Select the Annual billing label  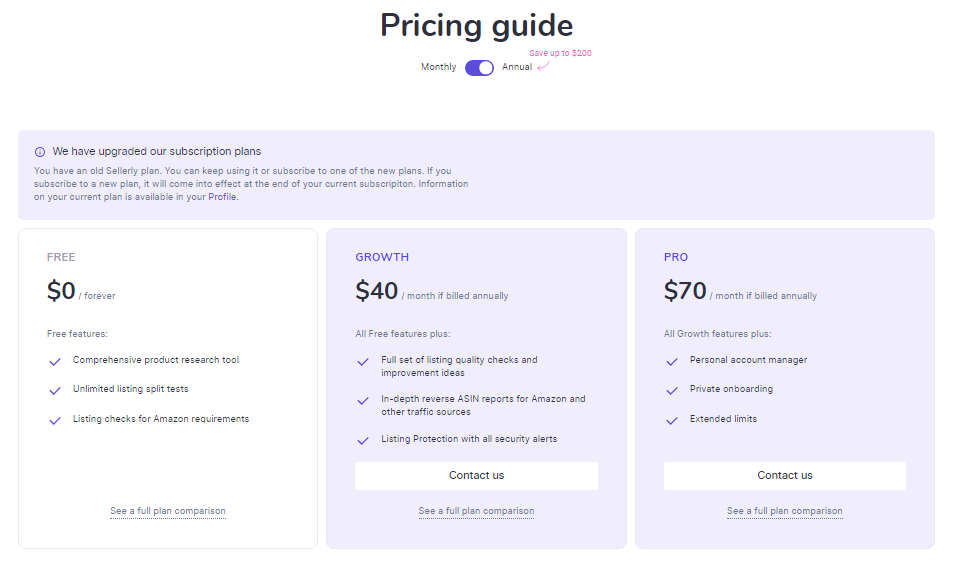[517, 67]
